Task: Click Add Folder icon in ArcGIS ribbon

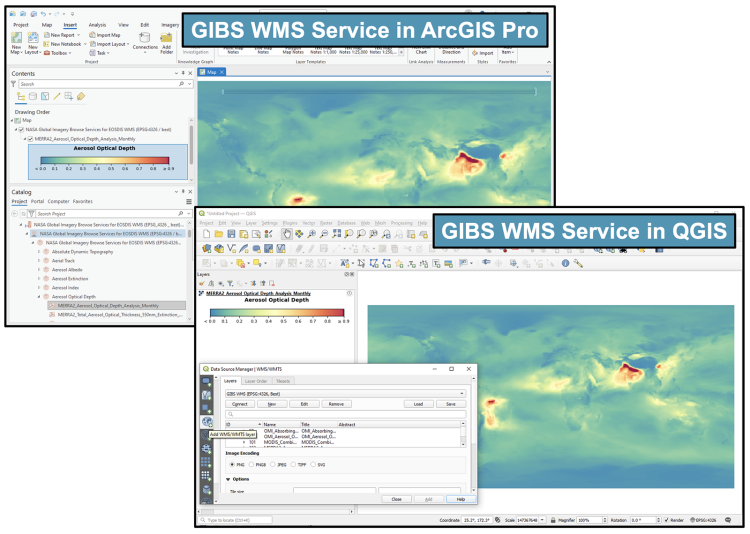Action: 166,38
